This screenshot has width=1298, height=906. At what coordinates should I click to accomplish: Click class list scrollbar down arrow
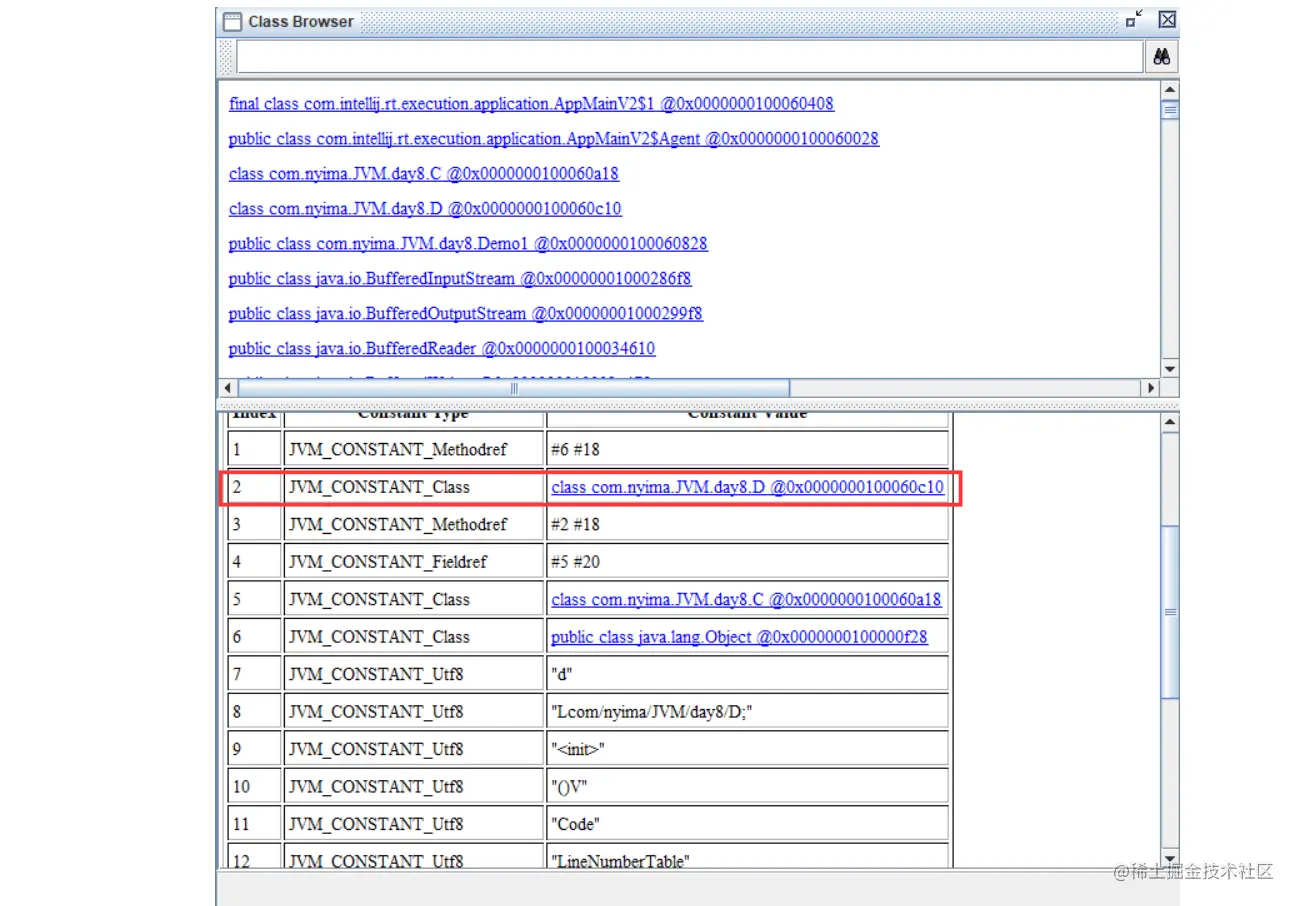click(x=1169, y=368)
